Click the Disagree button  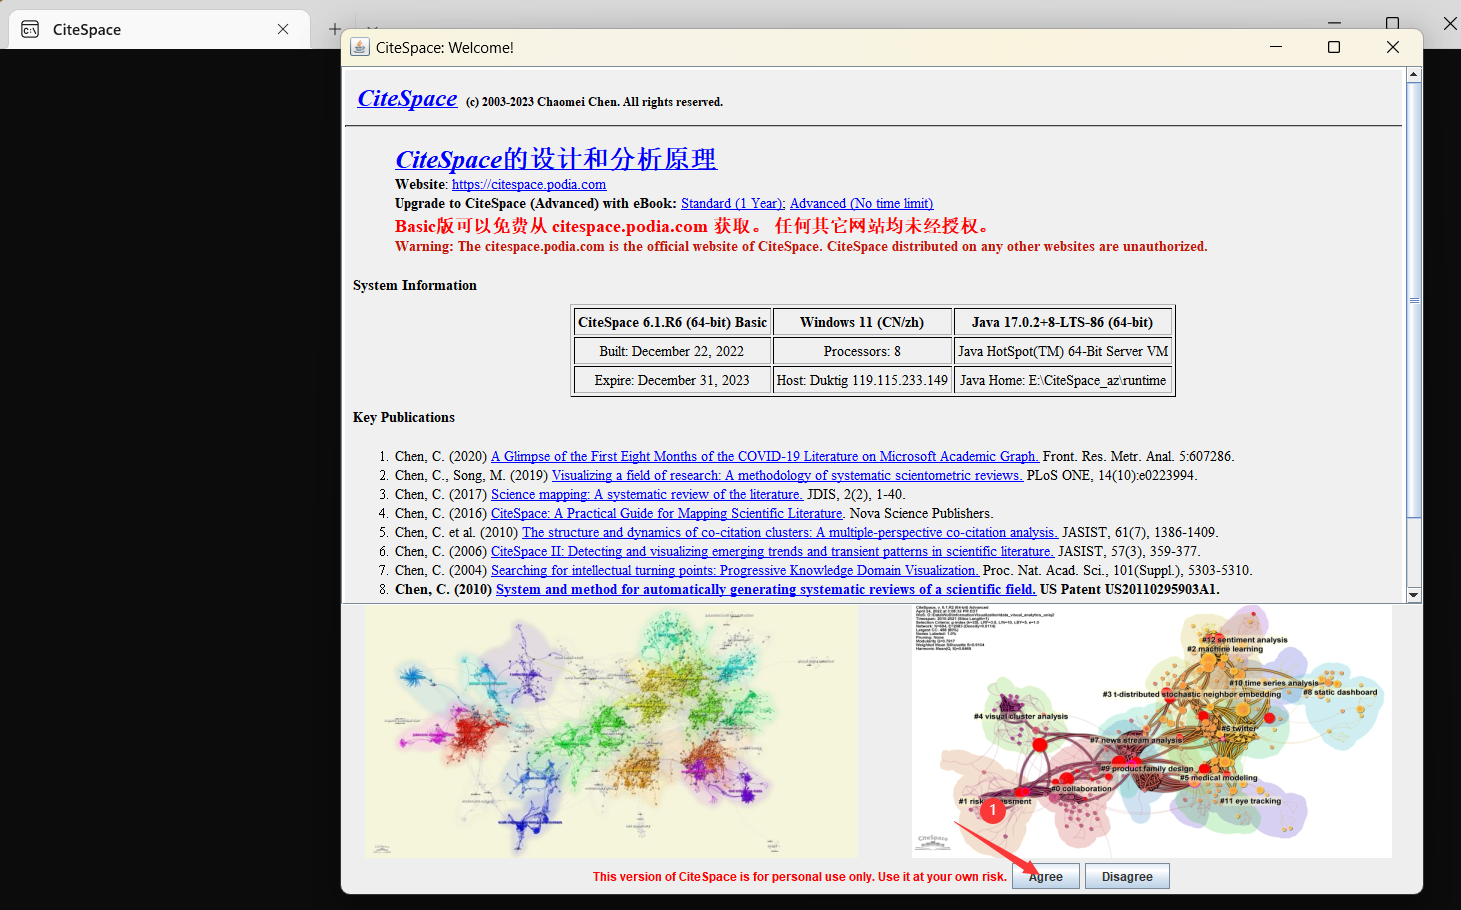click(1127, 876)
